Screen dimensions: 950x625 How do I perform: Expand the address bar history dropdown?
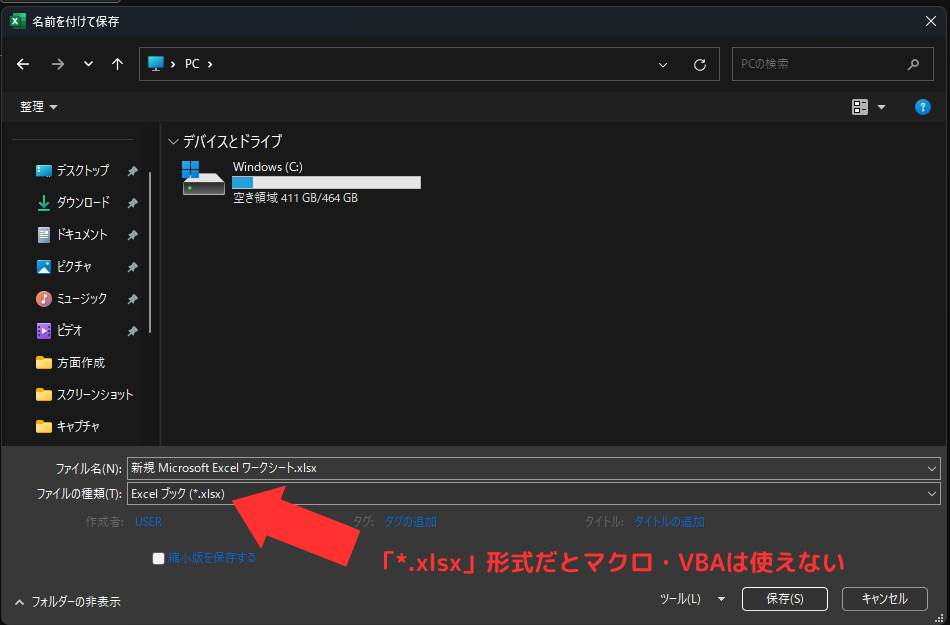663,65
